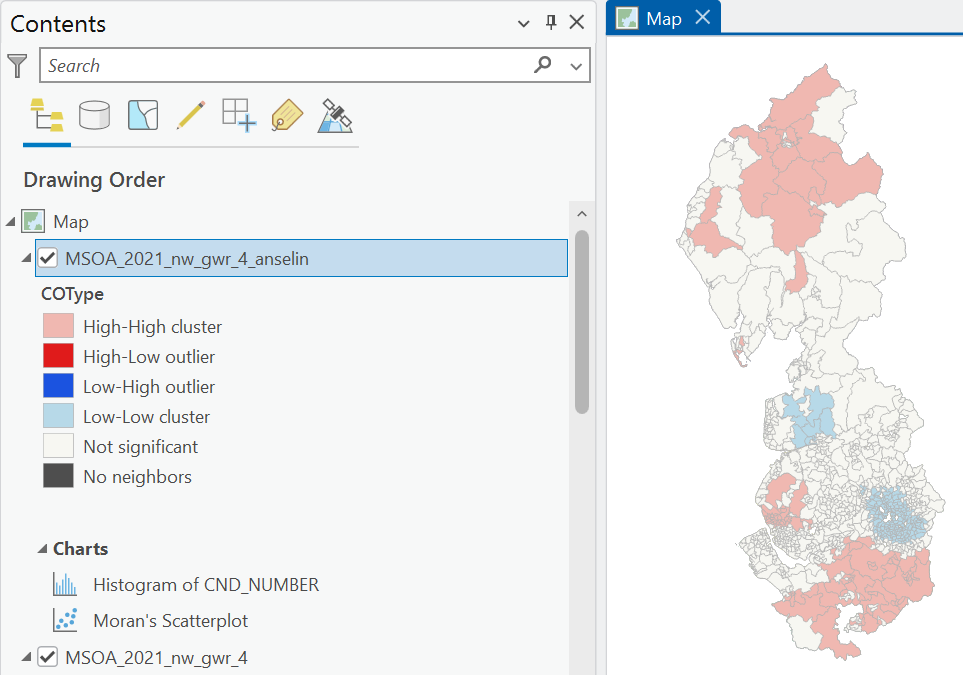The height and width of the screenshot is (675, 963).
Task: Select List By Drawing Order icon
Action: click(47, 115)
